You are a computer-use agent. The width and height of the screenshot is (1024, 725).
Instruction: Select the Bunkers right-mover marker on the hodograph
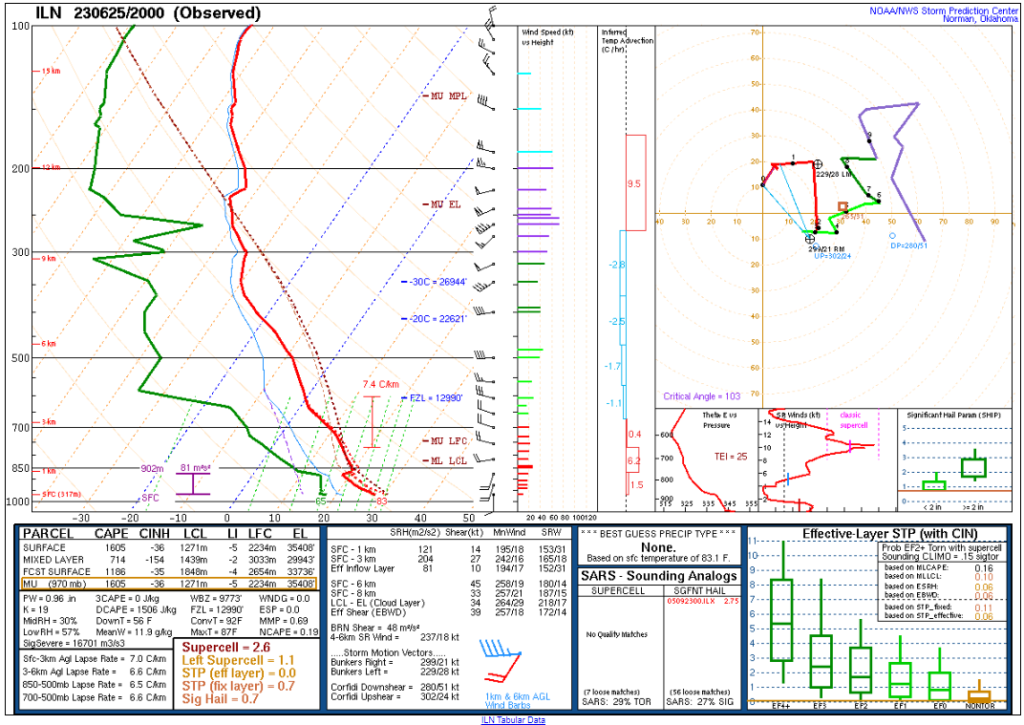tap(810, 240)
